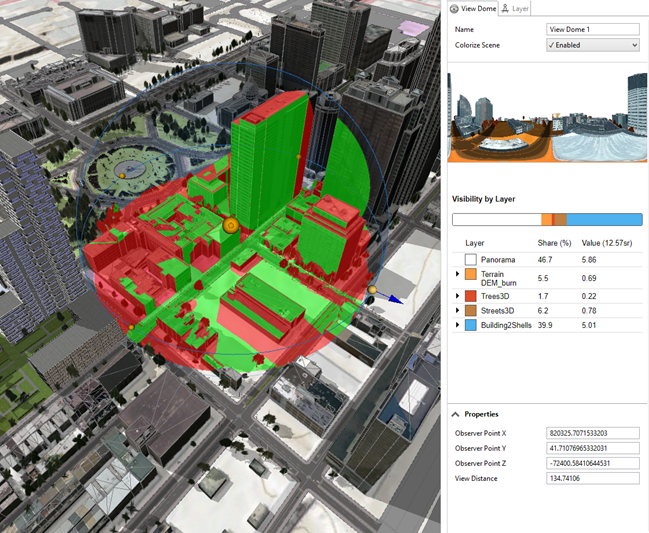Click the white Panorama color swatch
The width and height of the screenshot is (649, 533).
(470, 259)
